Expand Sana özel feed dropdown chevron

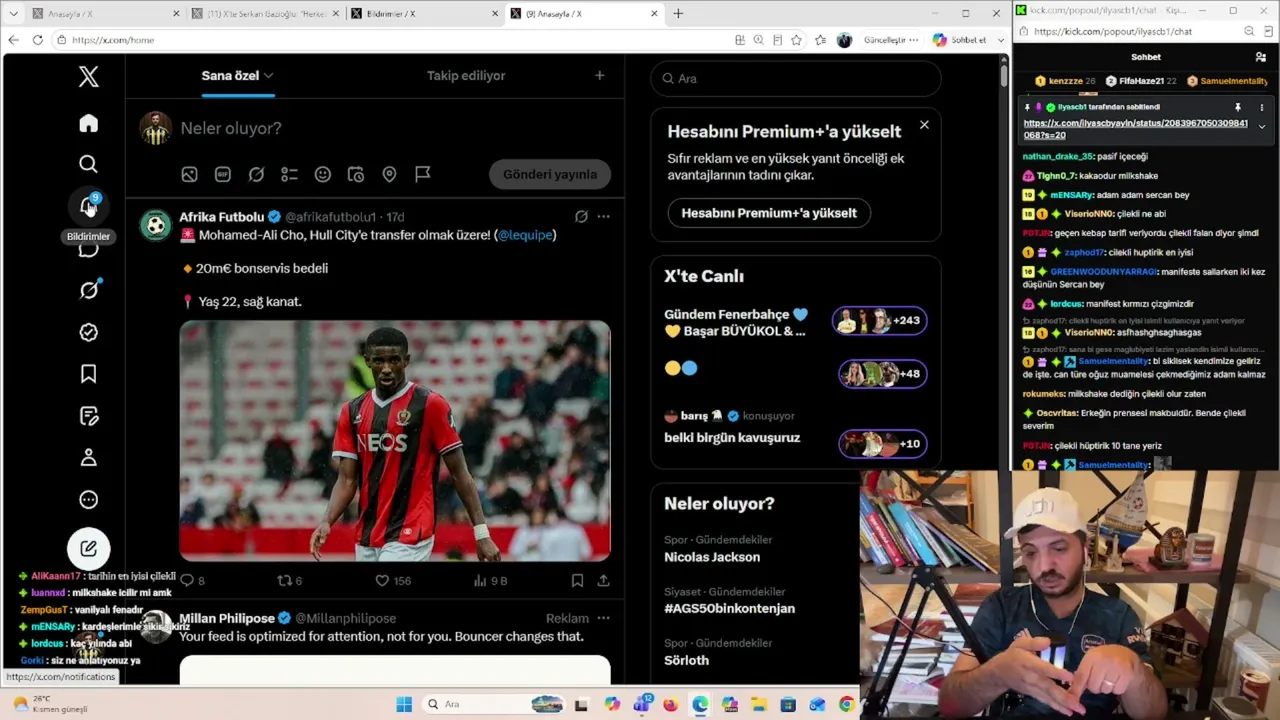(269, 76)
